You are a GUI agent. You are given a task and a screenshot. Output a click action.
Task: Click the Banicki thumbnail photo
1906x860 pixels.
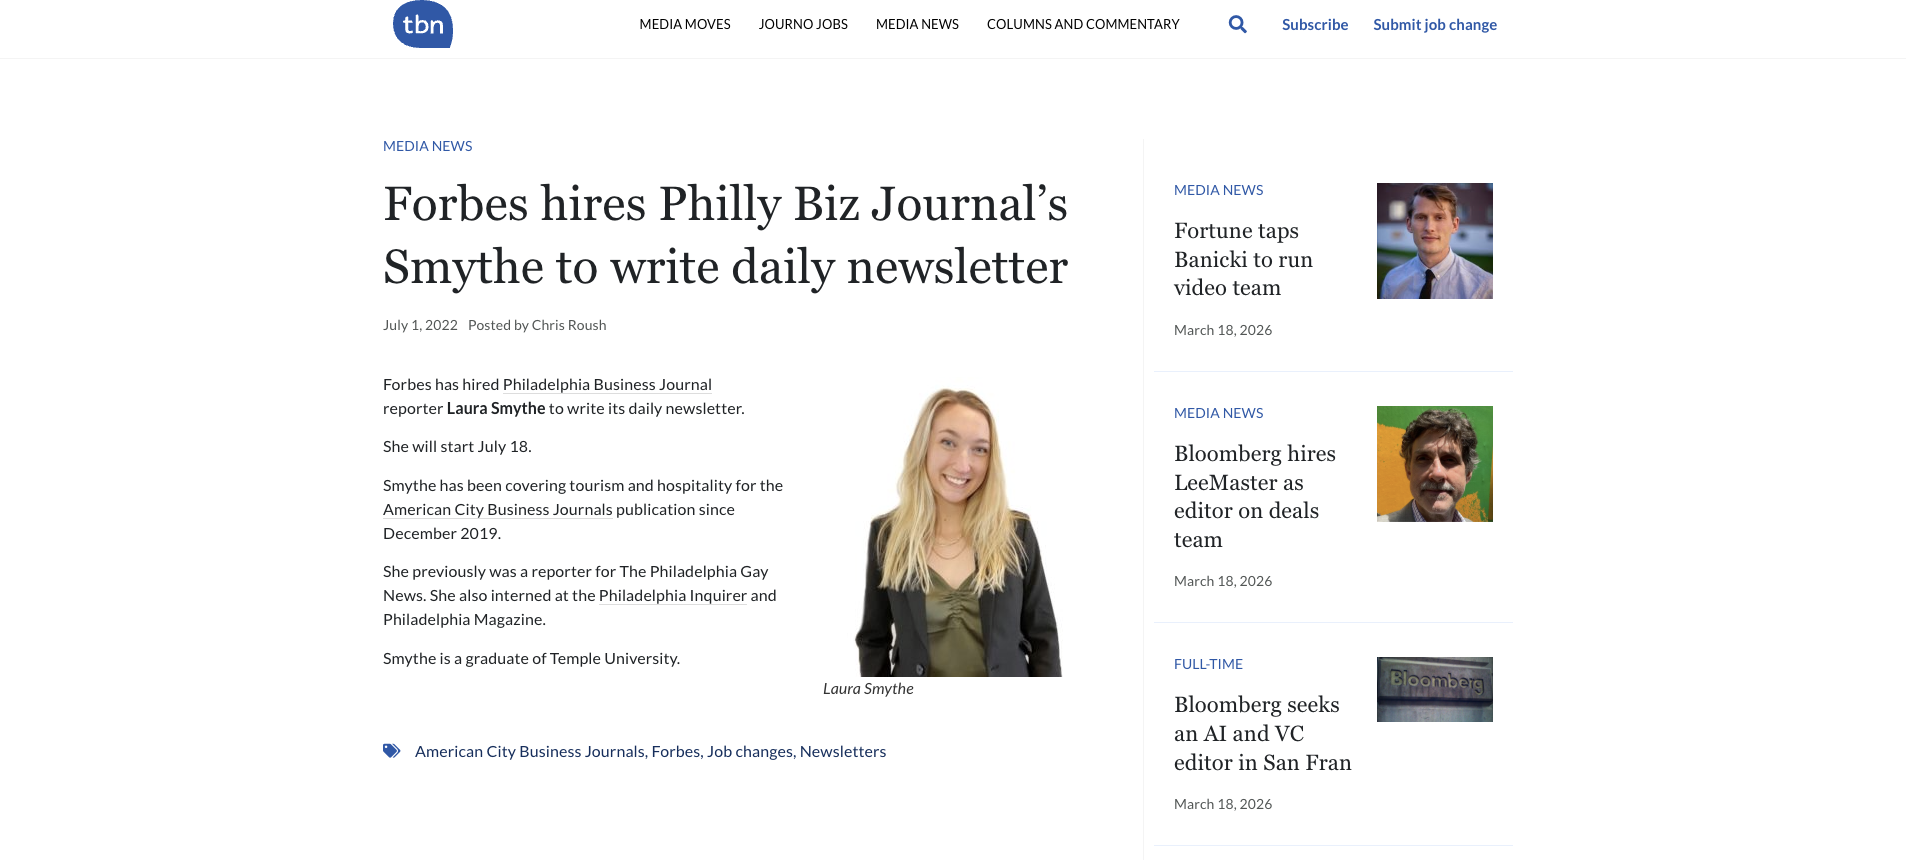coord(1434,241)
